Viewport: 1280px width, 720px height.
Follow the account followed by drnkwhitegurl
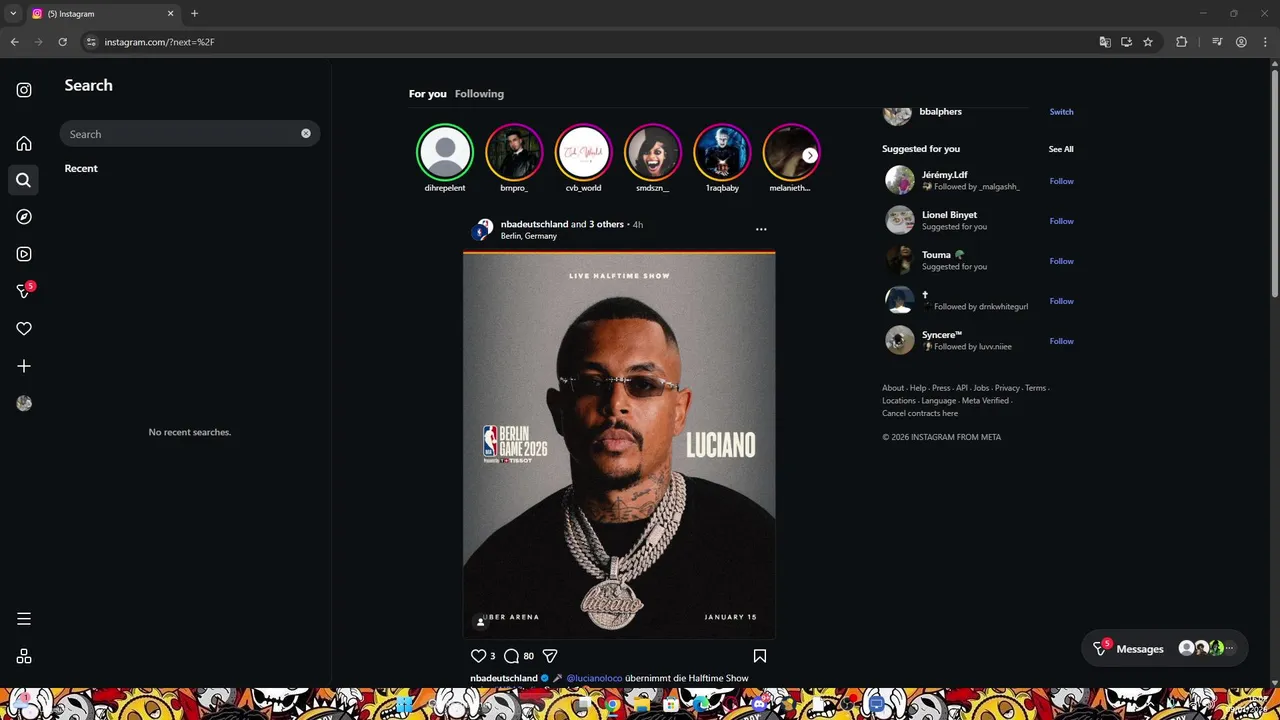coord(1061,301)
